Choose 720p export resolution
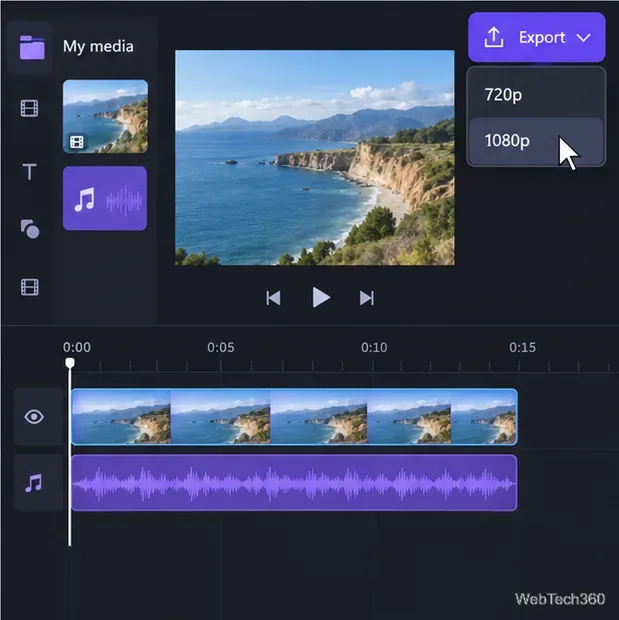Screen dimensions: 619x620 (x=536, y=95)
